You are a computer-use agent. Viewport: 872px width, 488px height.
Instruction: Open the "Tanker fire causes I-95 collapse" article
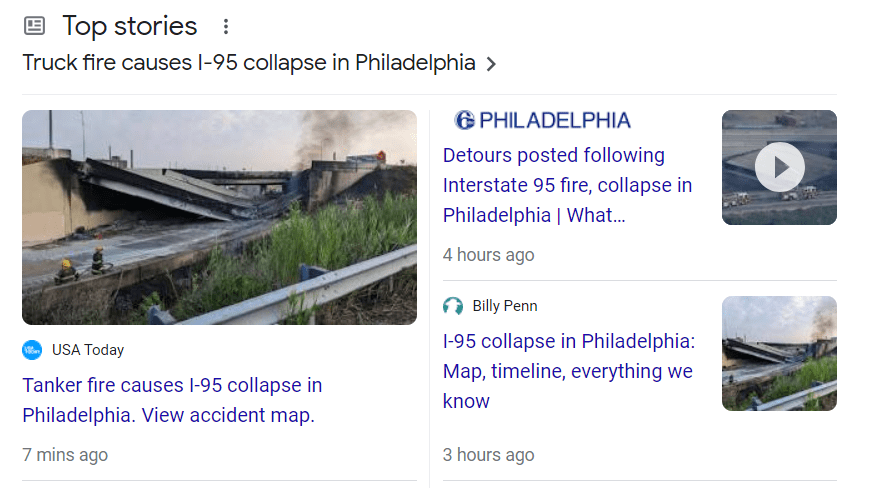point(172,400)
